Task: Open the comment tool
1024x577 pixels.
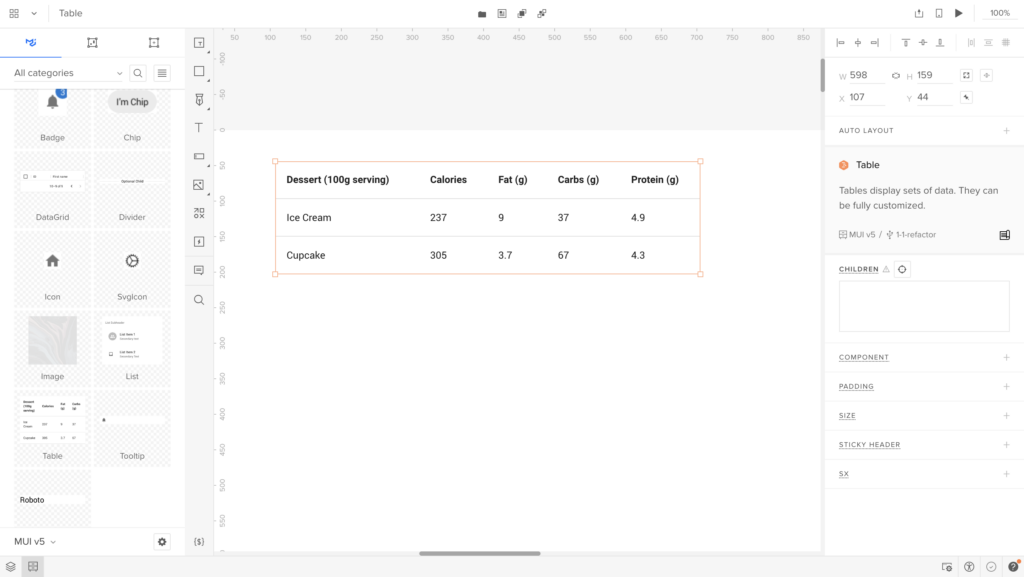Action: pyautogui.click(x=199, y=270)
